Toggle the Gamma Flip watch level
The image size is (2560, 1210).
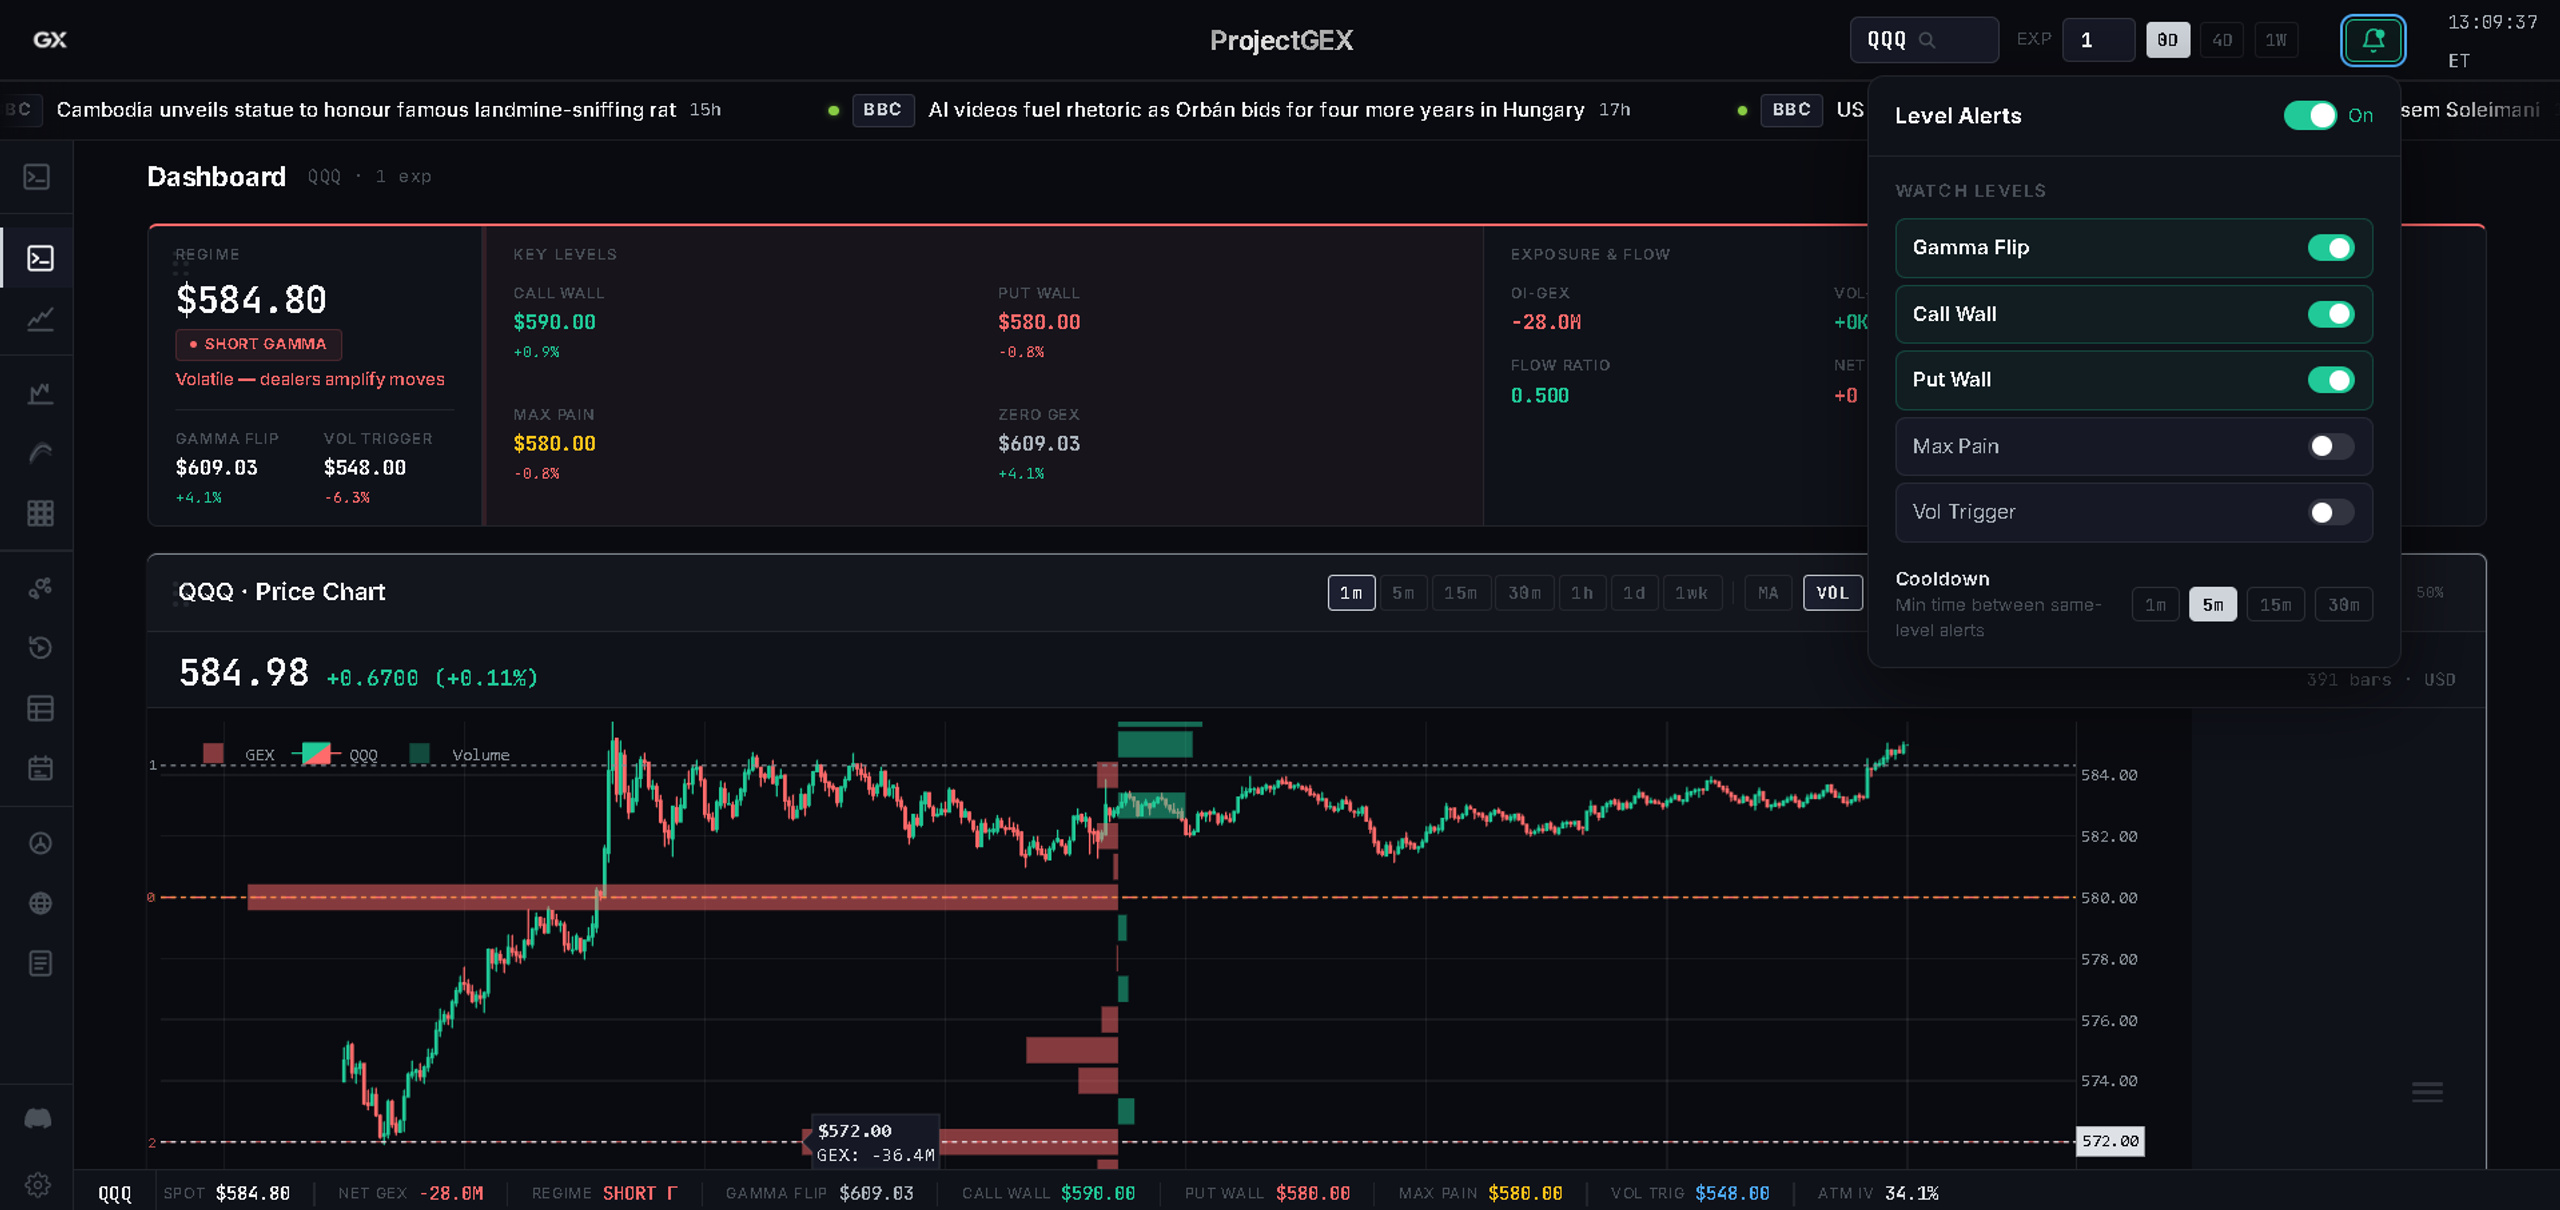tap(2331, 247)
